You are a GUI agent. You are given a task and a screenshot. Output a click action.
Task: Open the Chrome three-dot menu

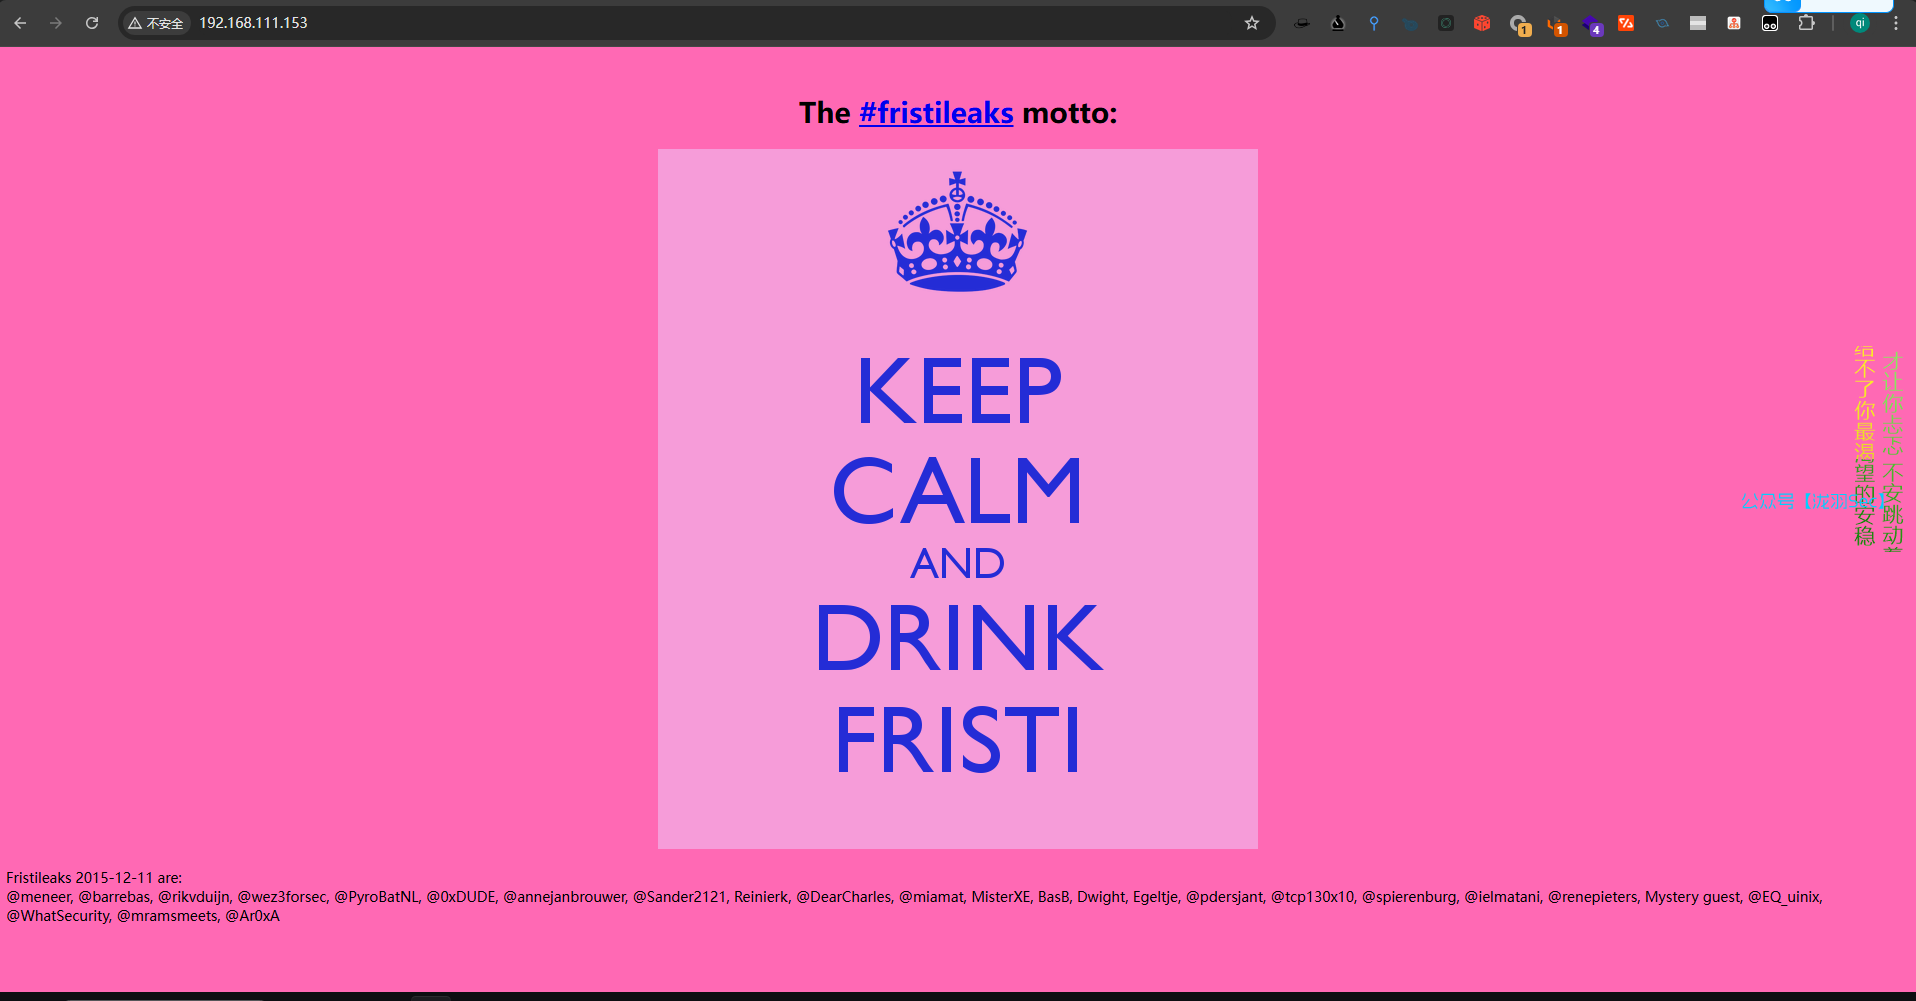pyautogui.click(x=1896, y=23)
